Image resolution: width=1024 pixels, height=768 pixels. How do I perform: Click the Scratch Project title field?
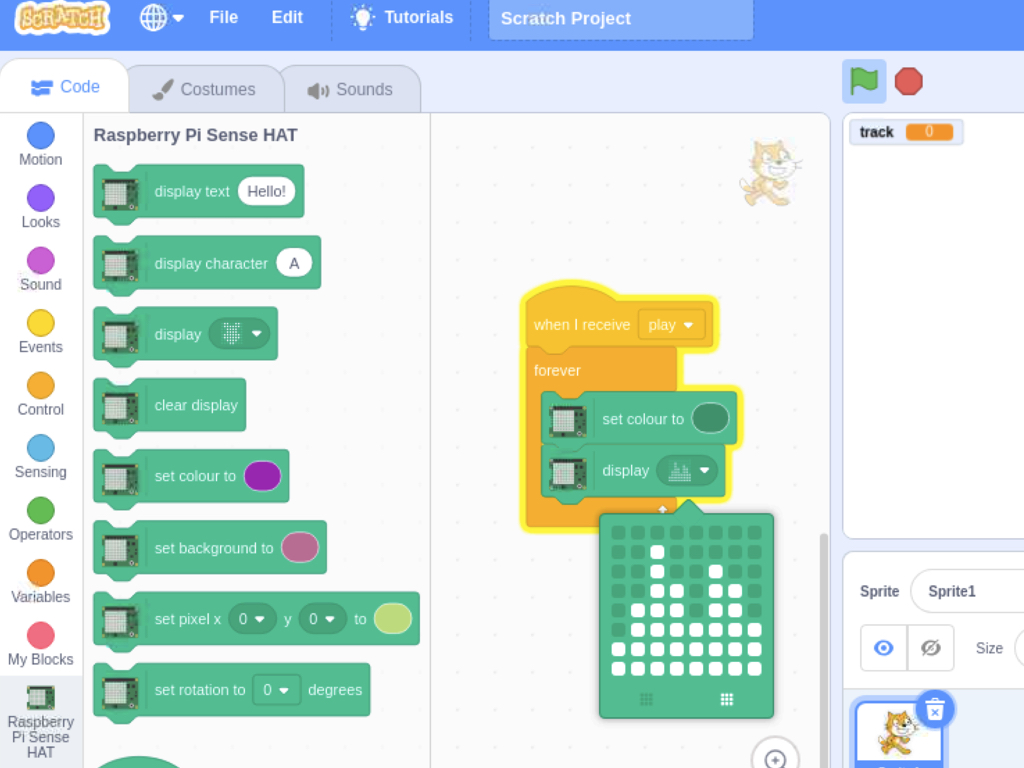point(620,18)
